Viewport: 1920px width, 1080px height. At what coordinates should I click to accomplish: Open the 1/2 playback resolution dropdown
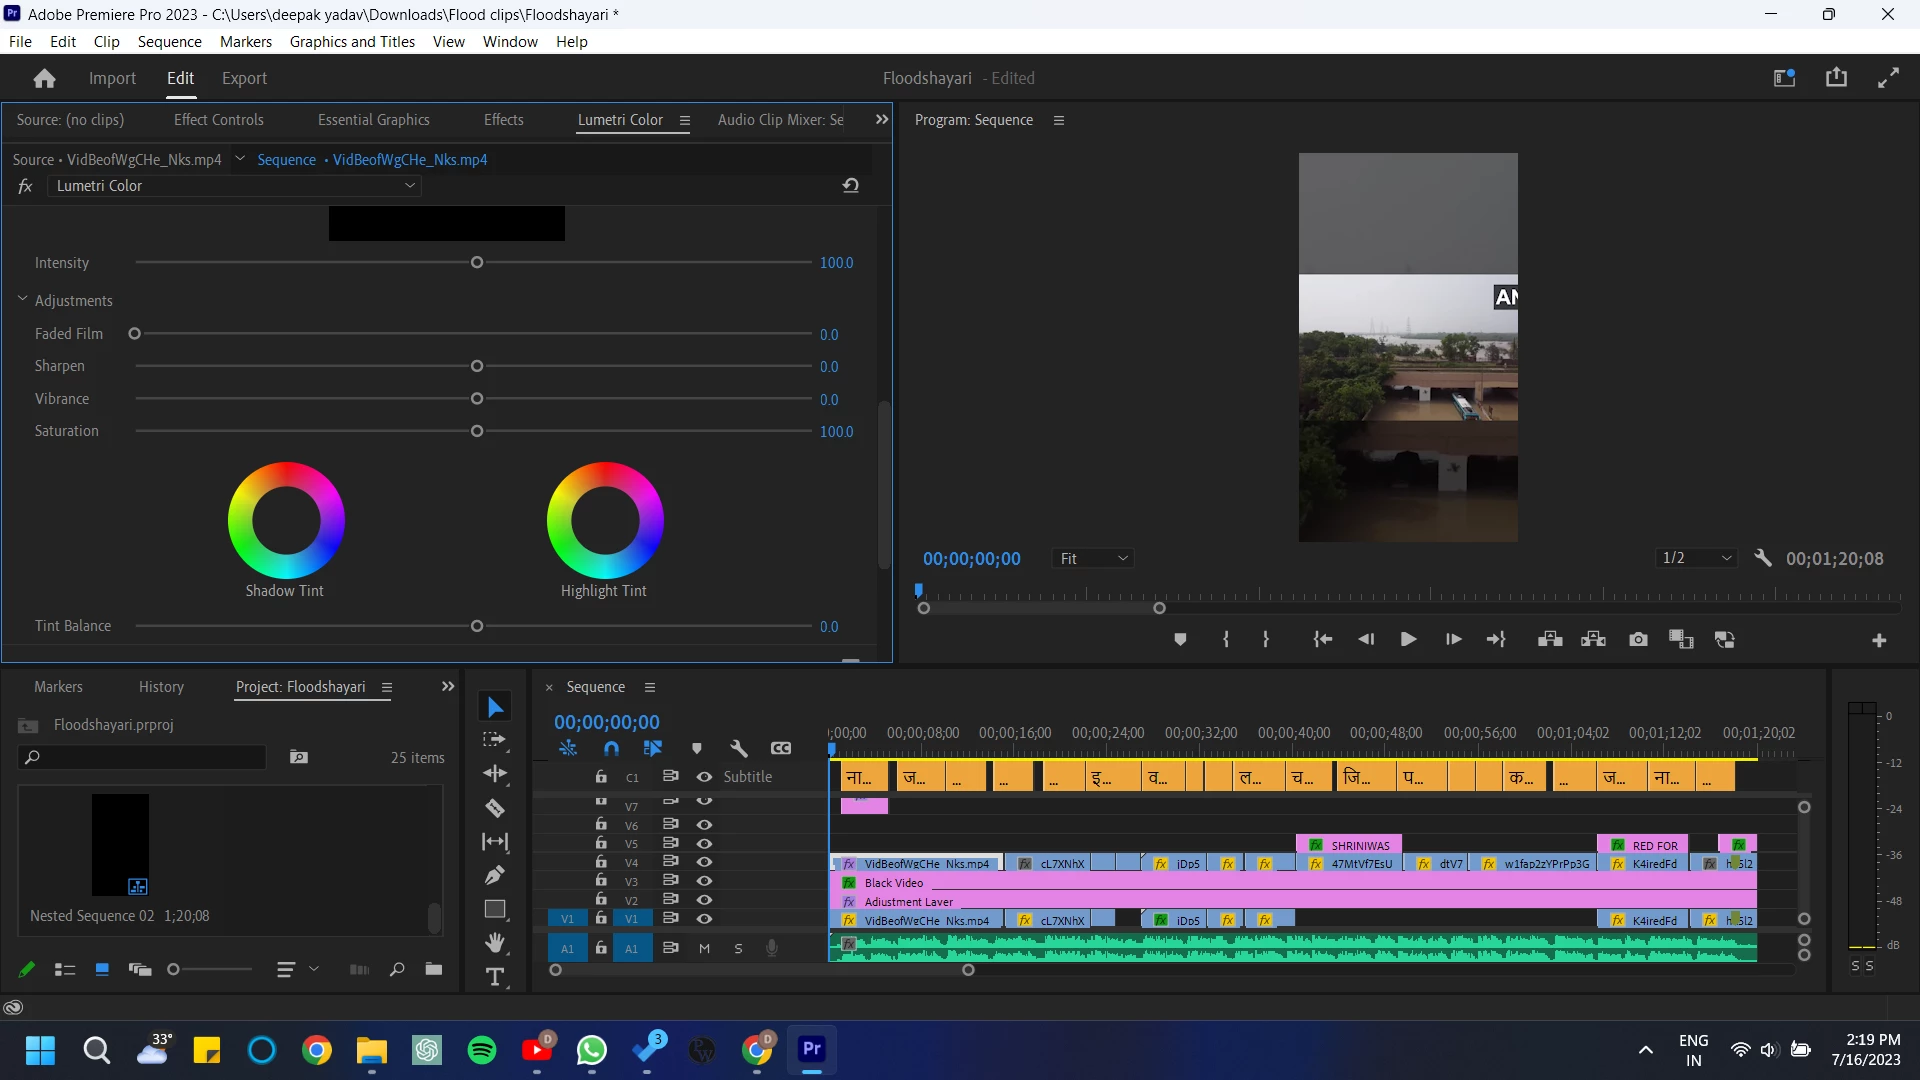click(1697, 558)
